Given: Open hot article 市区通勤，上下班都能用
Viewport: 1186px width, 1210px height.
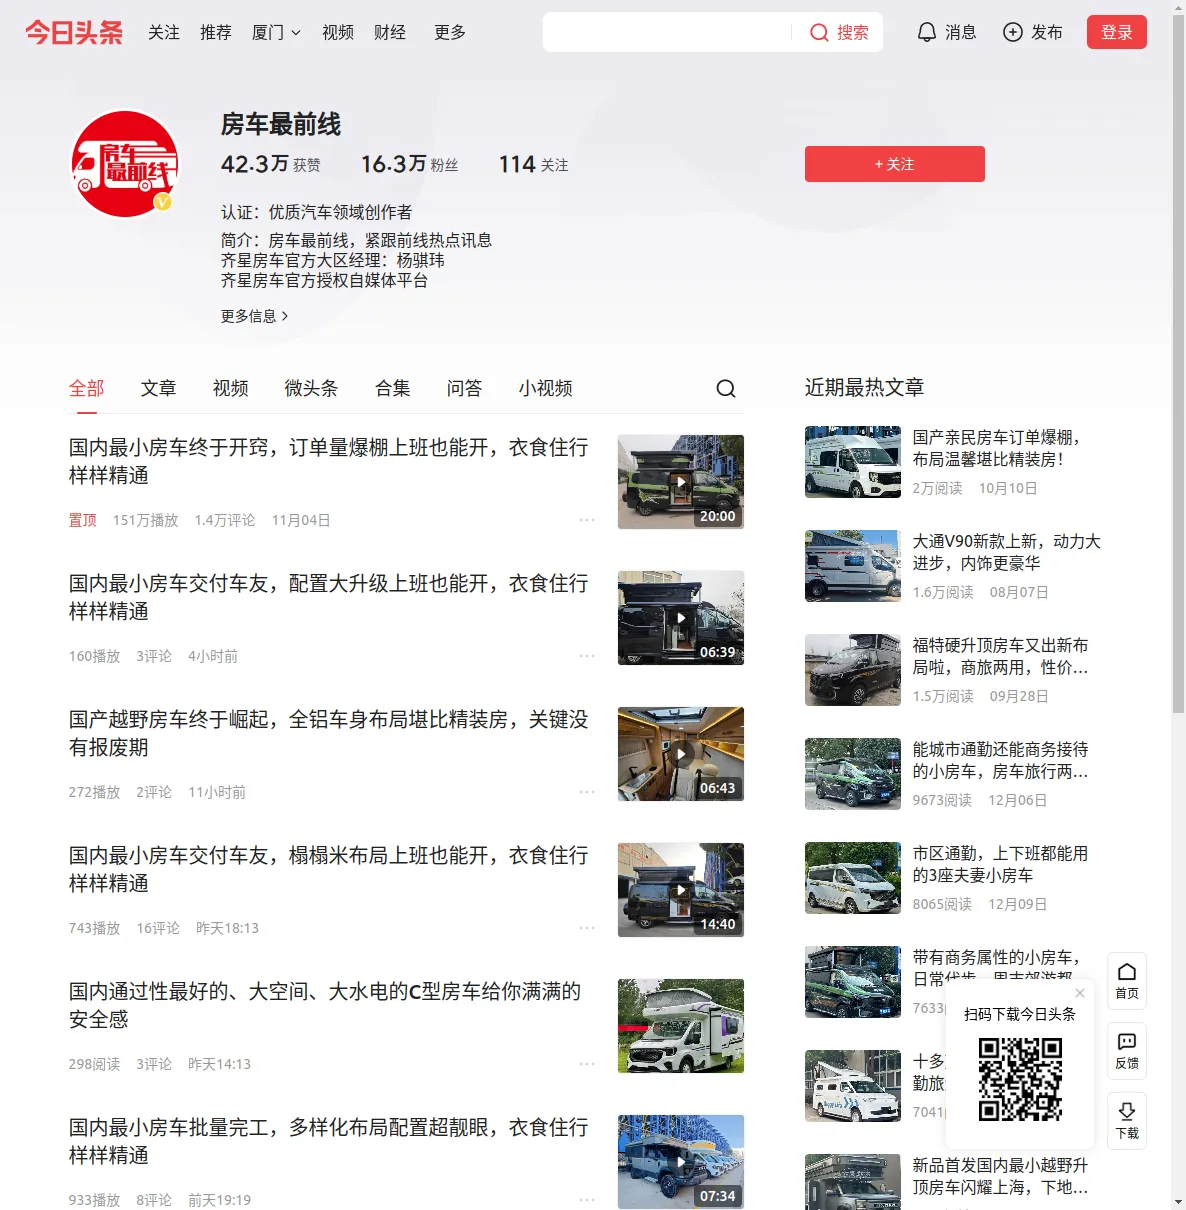Looking at the screenshot, I should (x=1001, y=864).
